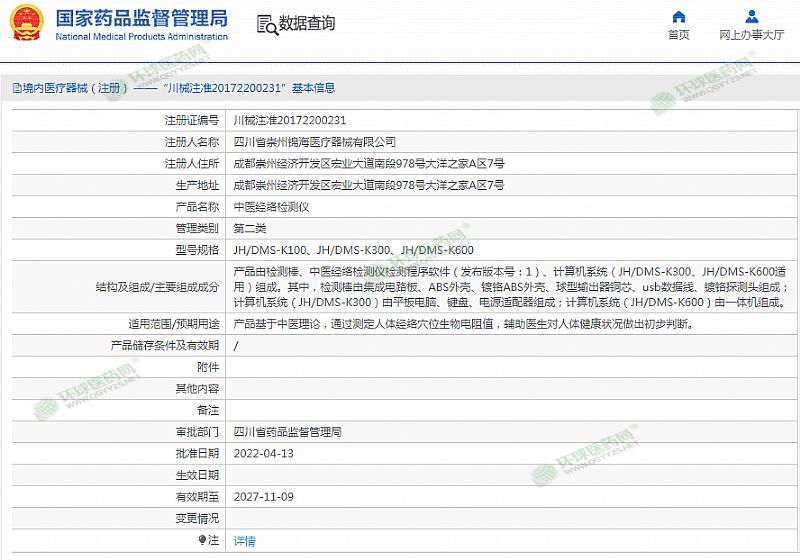Click the model spec JH/DMS-K100 row value
This screenshot has height=560, width=800.
click(353, 250)
